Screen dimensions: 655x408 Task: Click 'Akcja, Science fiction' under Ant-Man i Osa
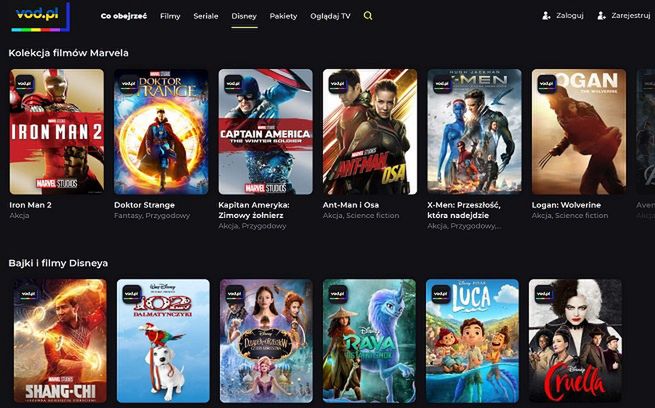(361, 215)
